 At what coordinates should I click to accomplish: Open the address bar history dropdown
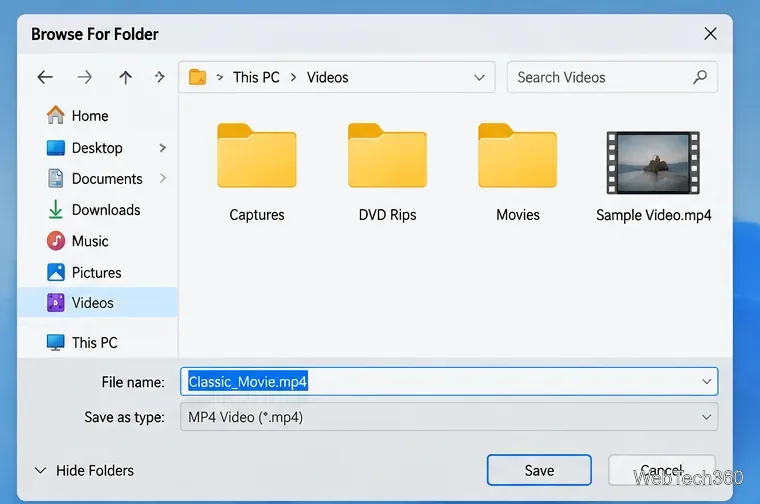pyautogui.click(x=479, y=78)
